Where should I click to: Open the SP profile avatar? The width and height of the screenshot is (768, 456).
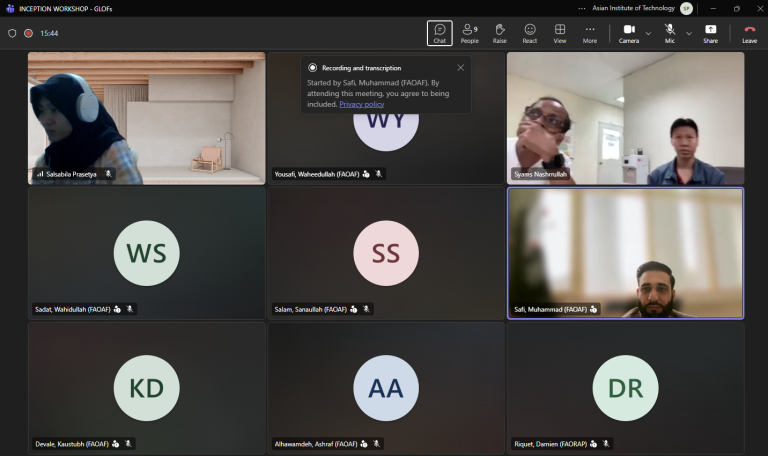click(686, 8)
